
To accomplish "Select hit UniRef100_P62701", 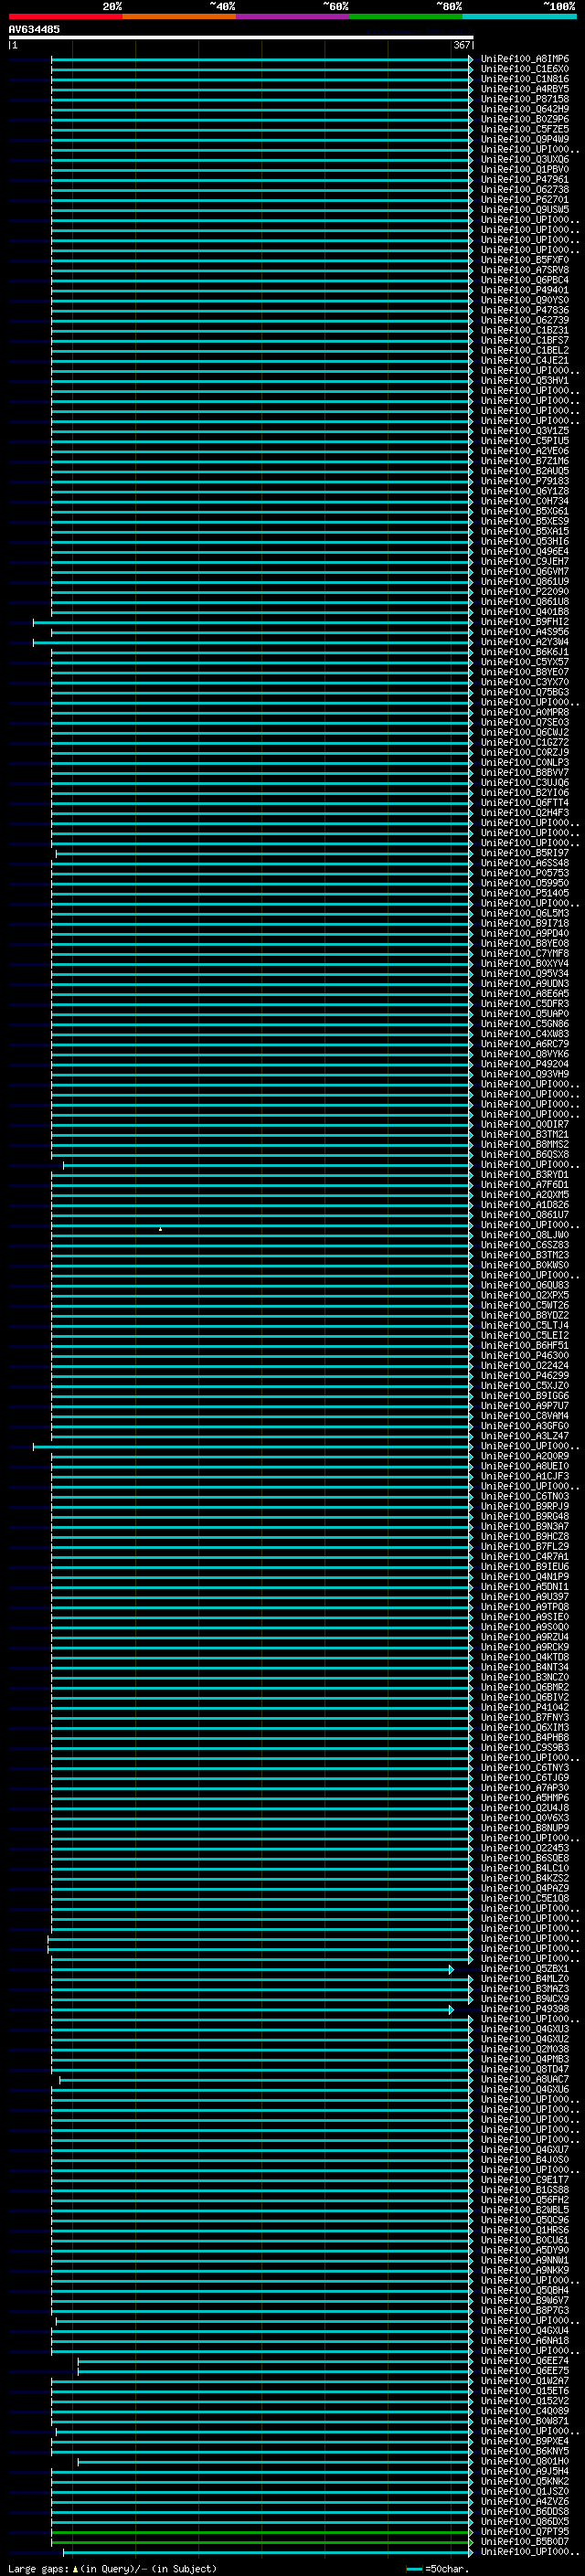I will point(525,199).
